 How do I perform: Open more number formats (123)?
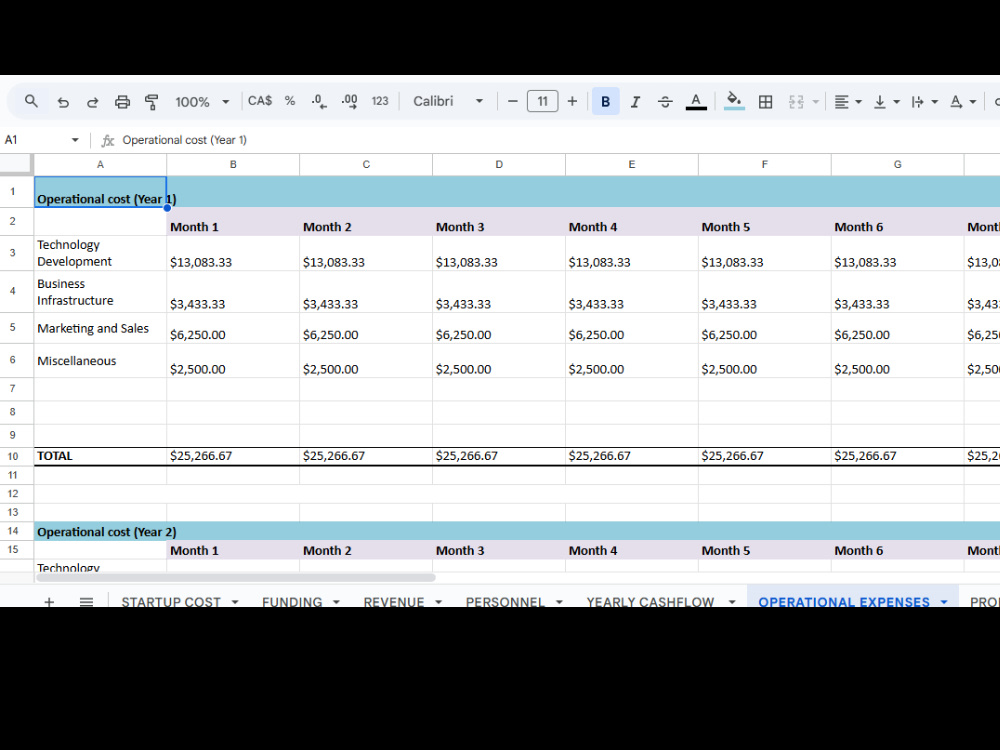click(x=380, y=101)
